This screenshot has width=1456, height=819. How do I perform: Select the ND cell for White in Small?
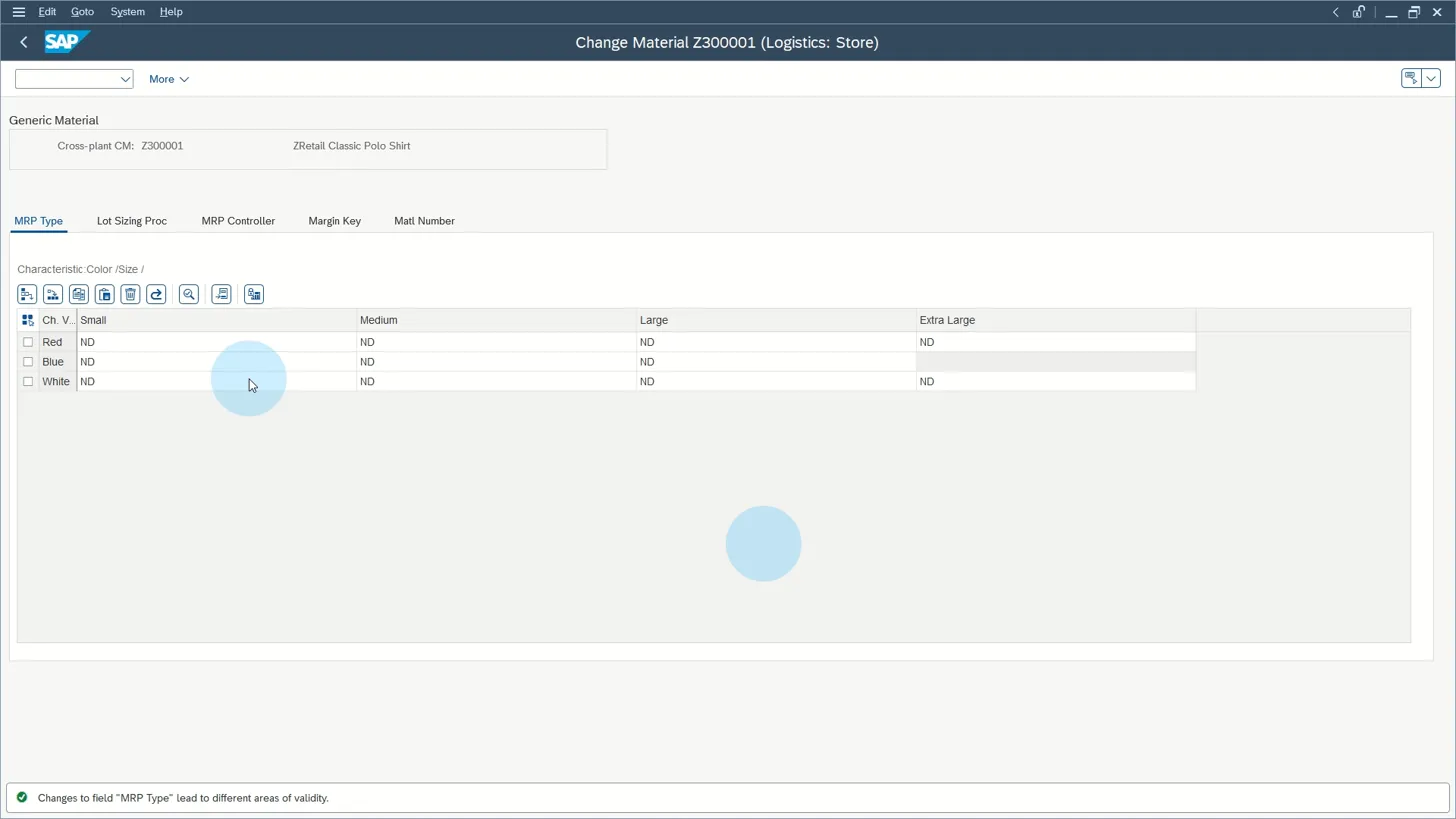(x=217, y=382)
